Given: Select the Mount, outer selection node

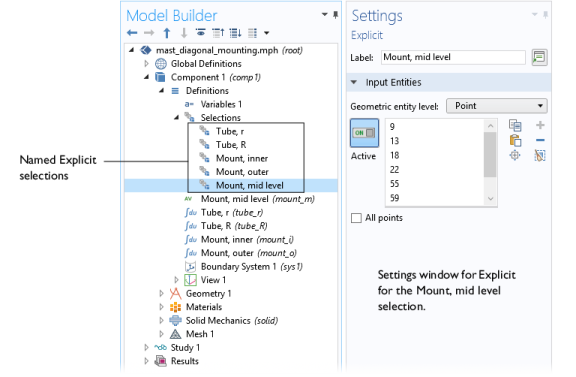Looking at the screenshot, I should pyautogui.click(x=242, y=172).
